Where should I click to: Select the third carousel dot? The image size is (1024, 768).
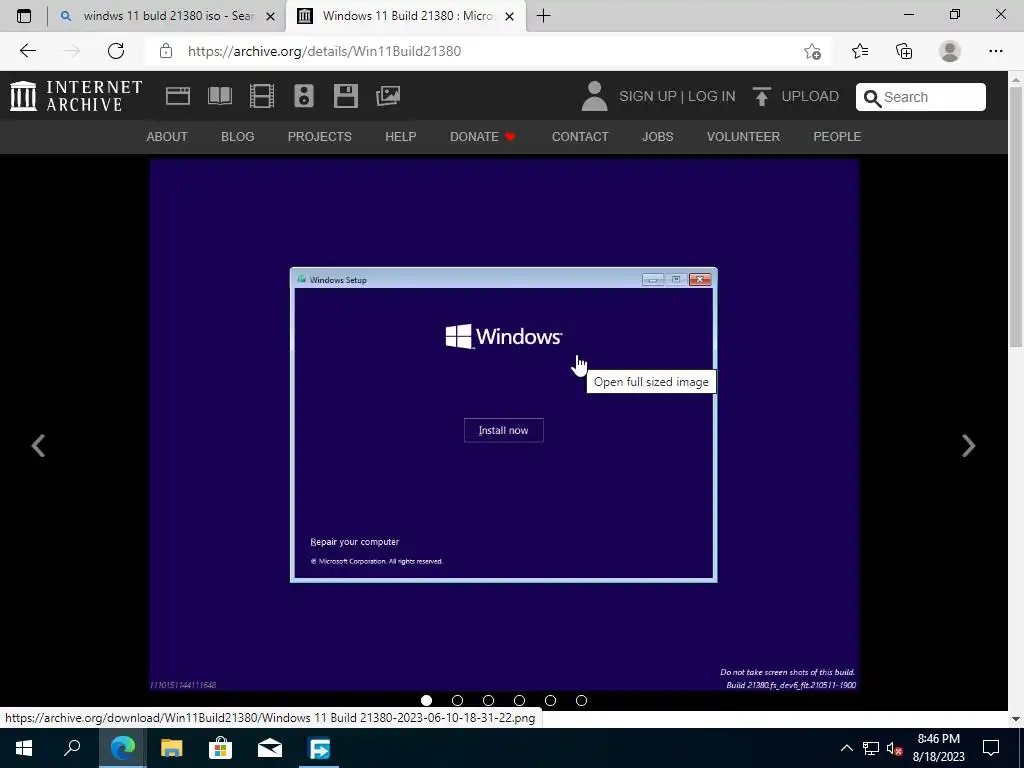[488, 700]
